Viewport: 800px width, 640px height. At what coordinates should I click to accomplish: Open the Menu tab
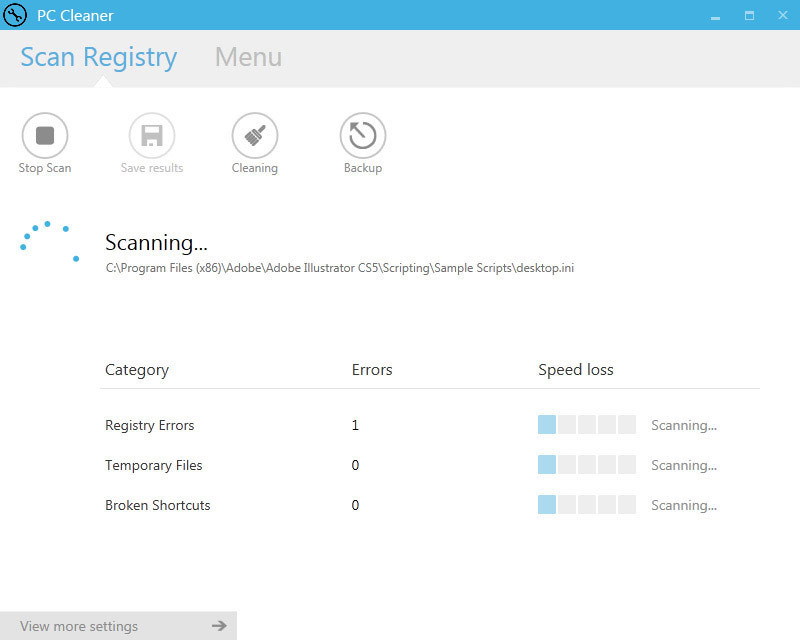[248, 57]
